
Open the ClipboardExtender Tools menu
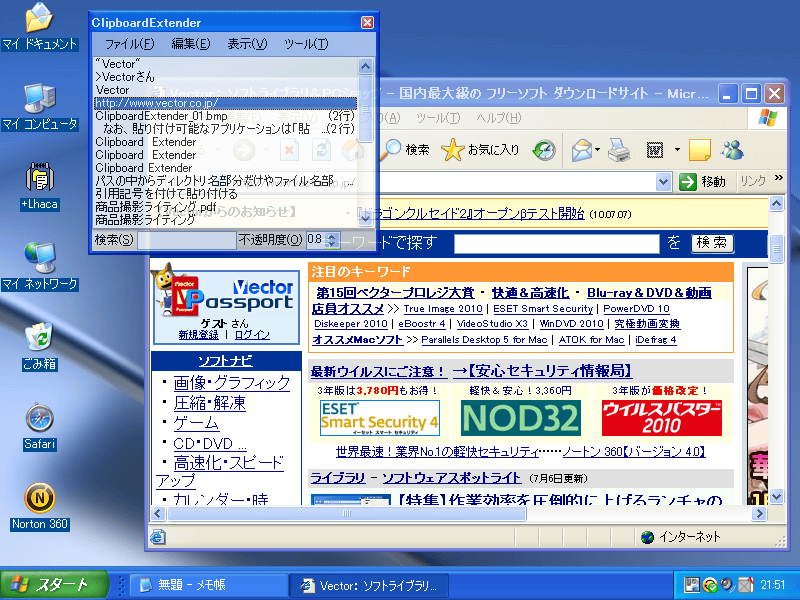tap(306, 44)
